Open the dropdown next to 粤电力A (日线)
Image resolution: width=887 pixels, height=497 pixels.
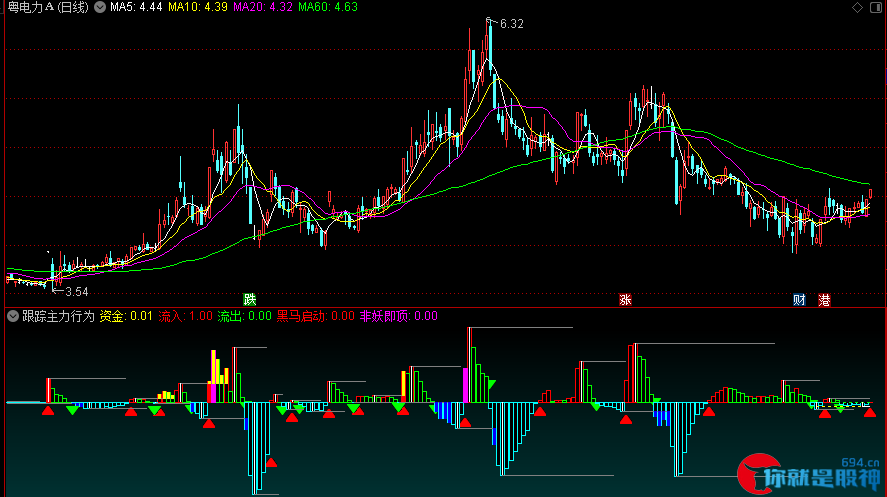click(100, 7)
